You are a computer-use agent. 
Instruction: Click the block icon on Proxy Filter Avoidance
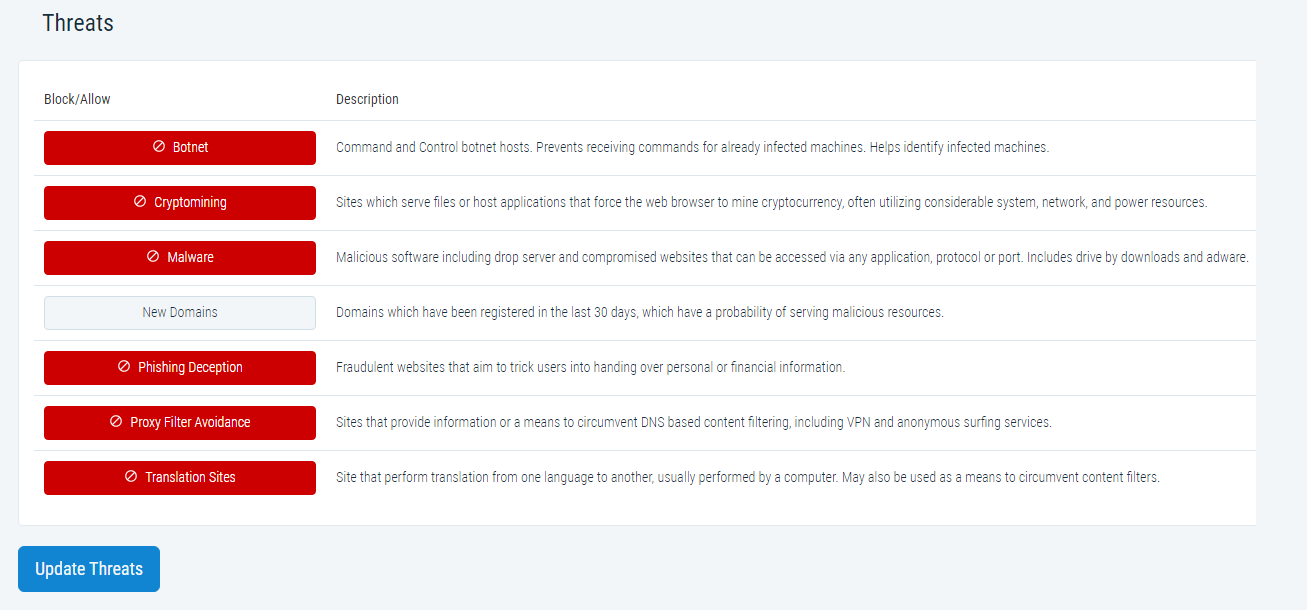[116, 422]
